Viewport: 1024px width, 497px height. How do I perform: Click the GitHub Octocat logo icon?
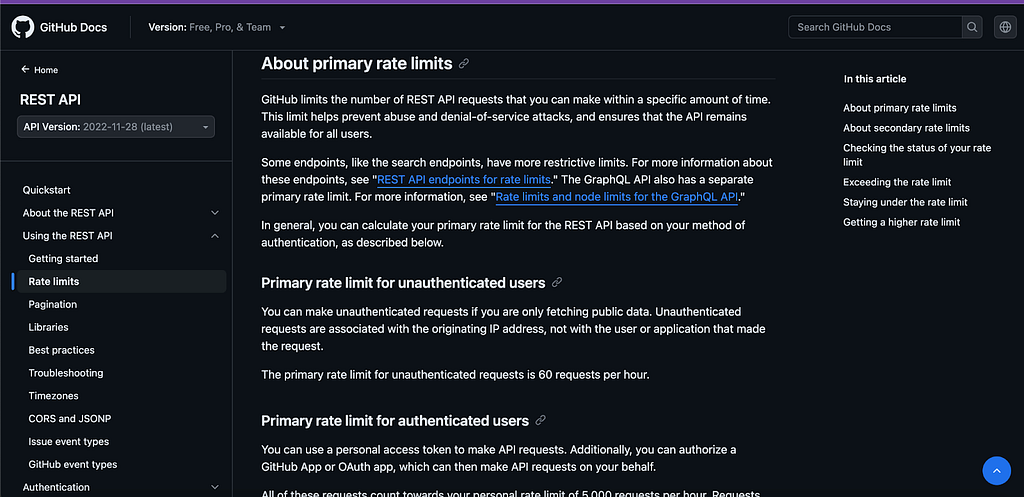click(22, 27)
